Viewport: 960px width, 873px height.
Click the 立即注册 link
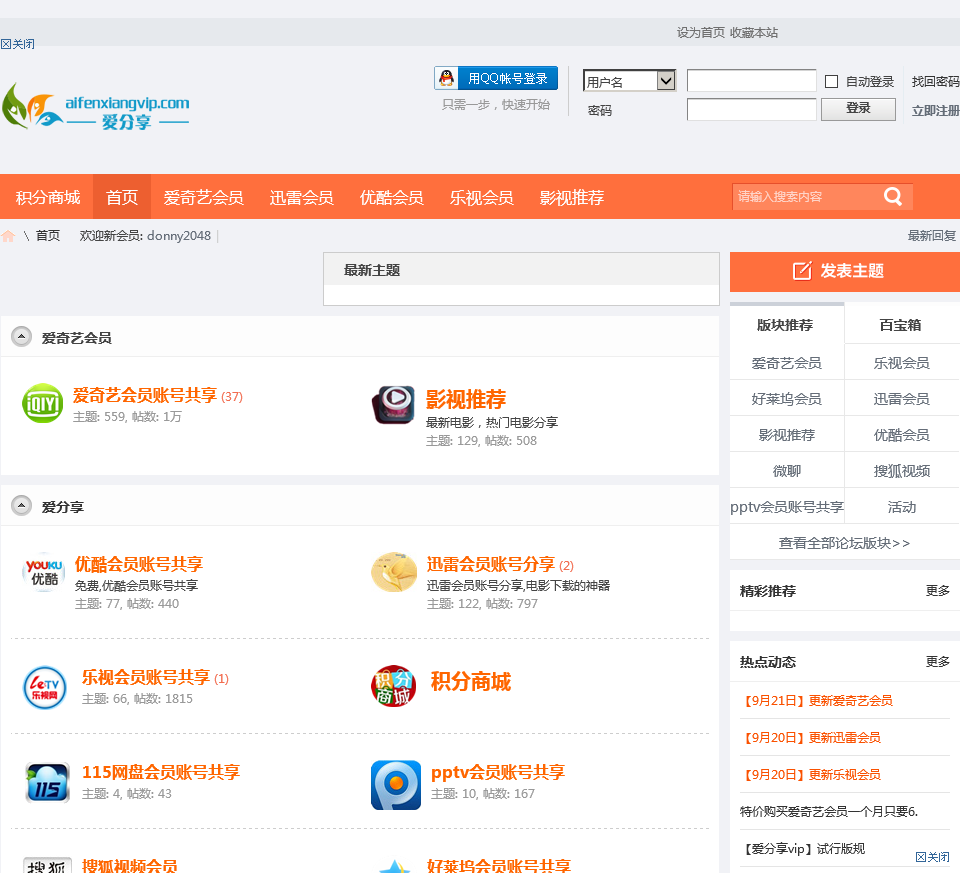pos(935,111)
